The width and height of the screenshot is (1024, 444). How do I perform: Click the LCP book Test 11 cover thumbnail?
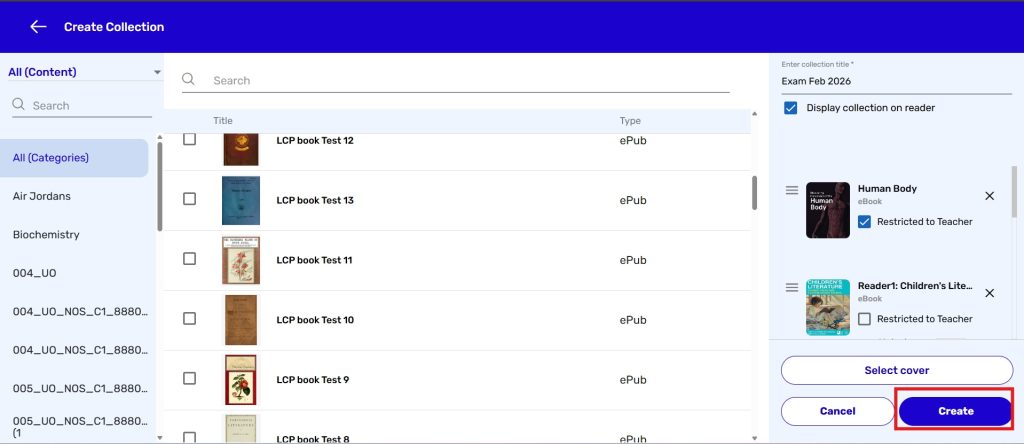pos(240,260)
